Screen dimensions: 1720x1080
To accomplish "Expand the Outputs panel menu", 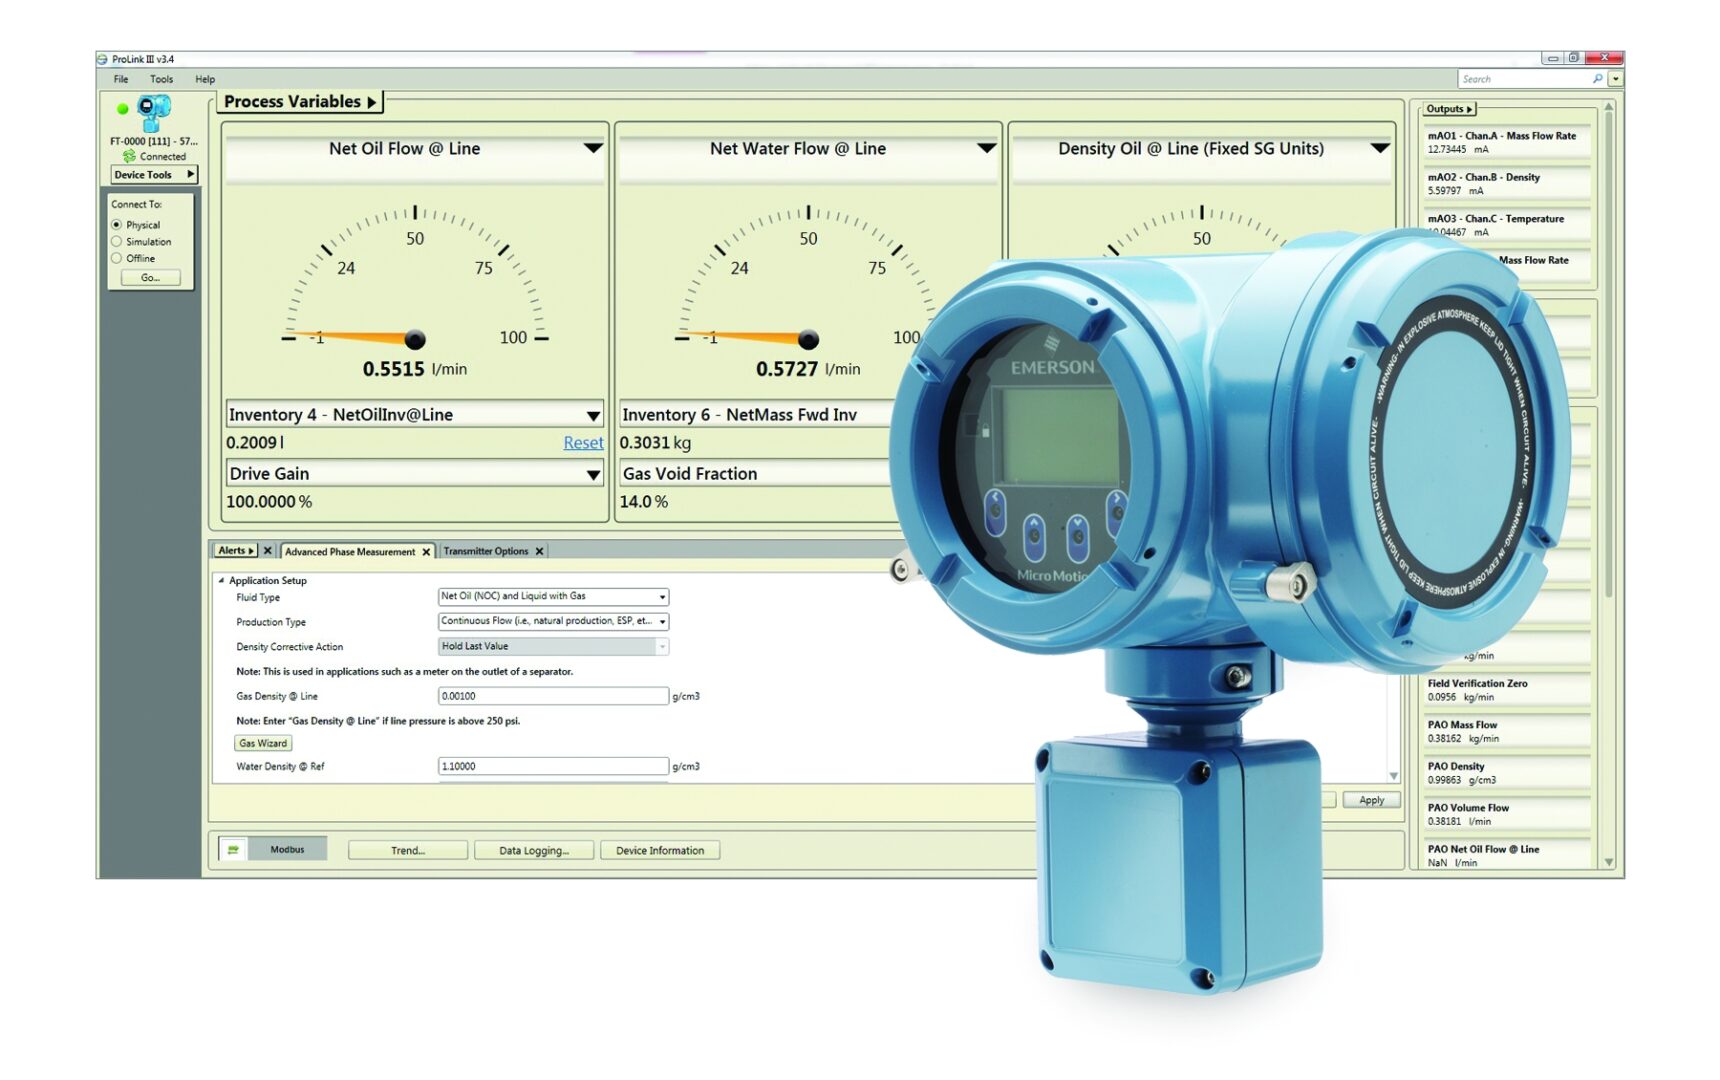I will coord(1449,109).
